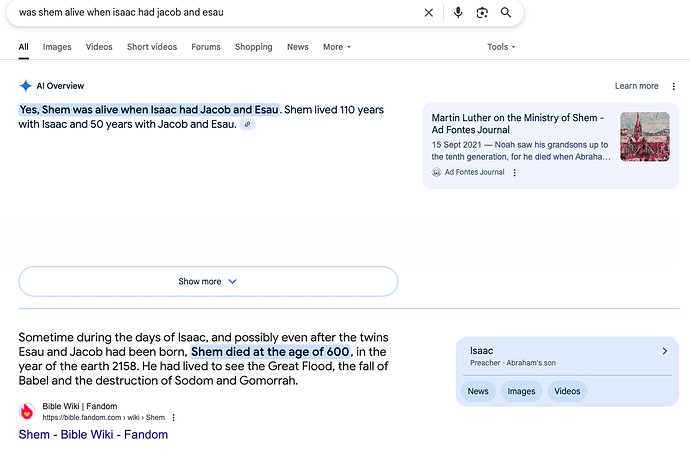This screenshot has height=450, width=690.
Task: Select the All results tab
Action: [23, 47]
